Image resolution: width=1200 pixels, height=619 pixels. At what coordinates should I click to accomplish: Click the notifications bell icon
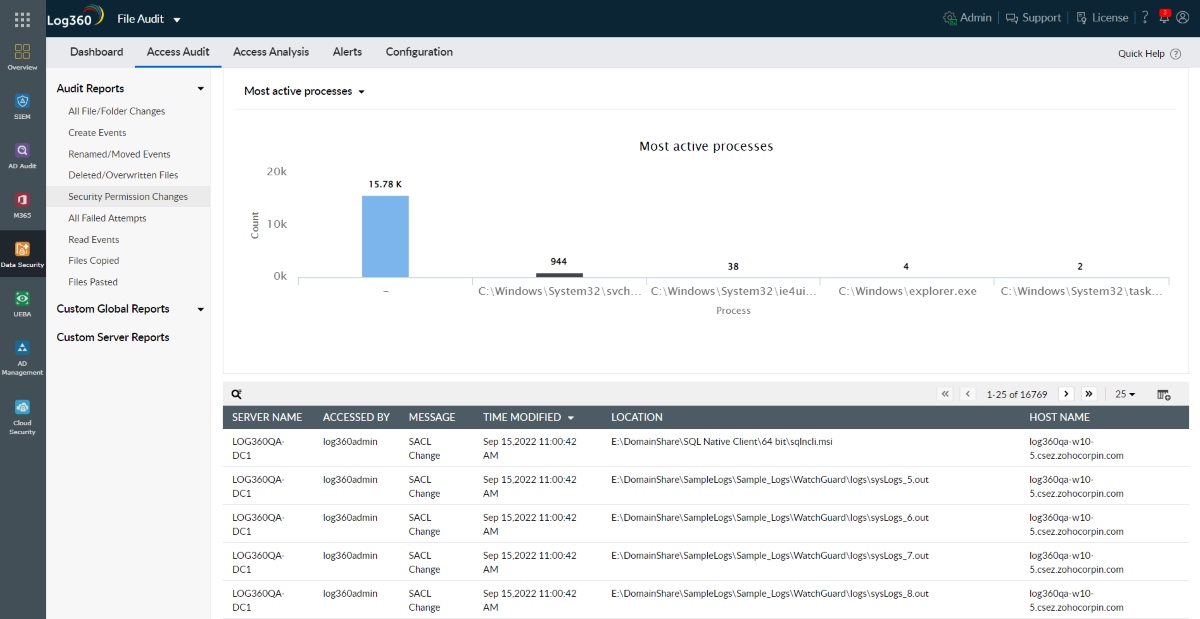click(1164, 18)
